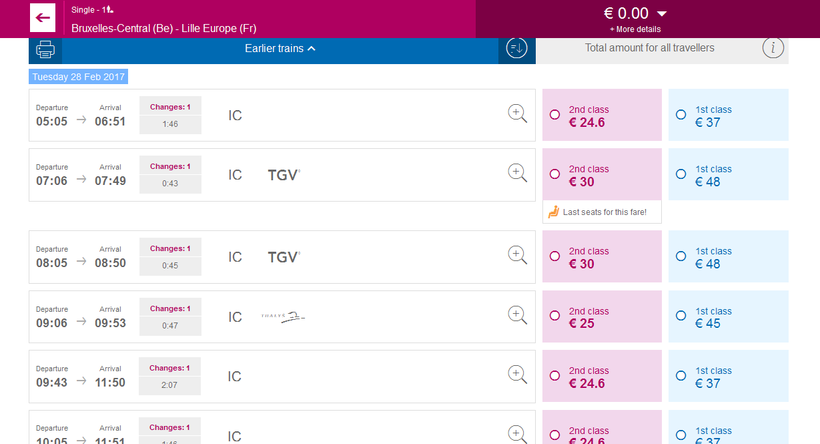Screen dimensions: 820x444
Task: Click magnifier for the 05:05 train
Action: [x=517, y=114]
